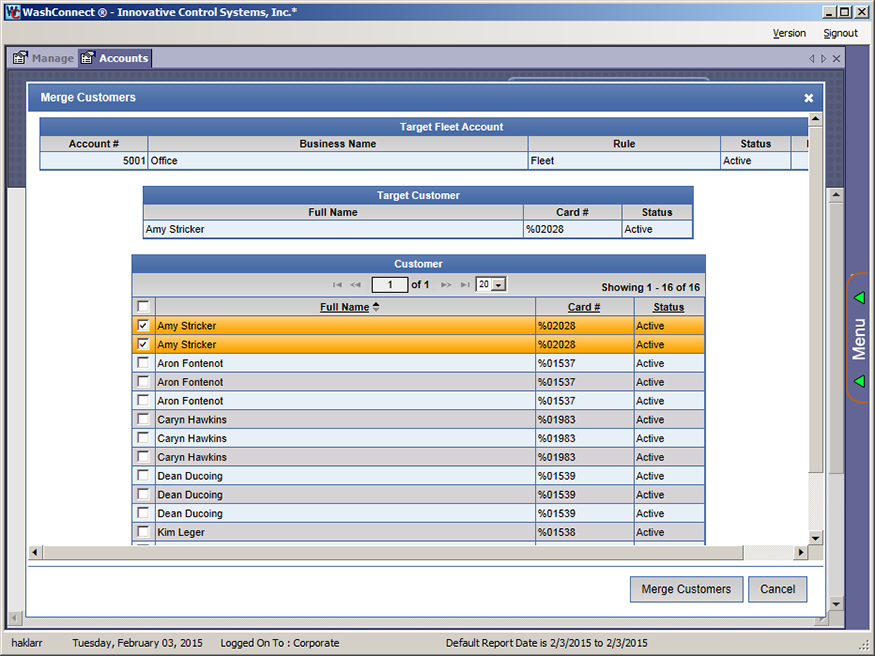Jump to last page of customer list
875x656 pixels.
click(x=464, y=285)
